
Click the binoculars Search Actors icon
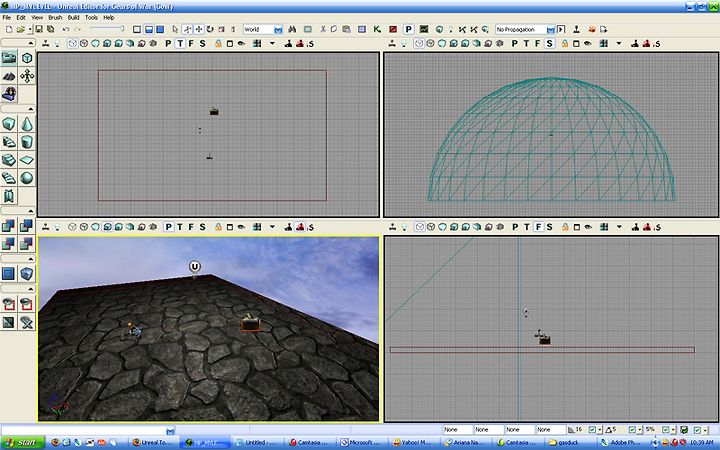tap(292, 29)
